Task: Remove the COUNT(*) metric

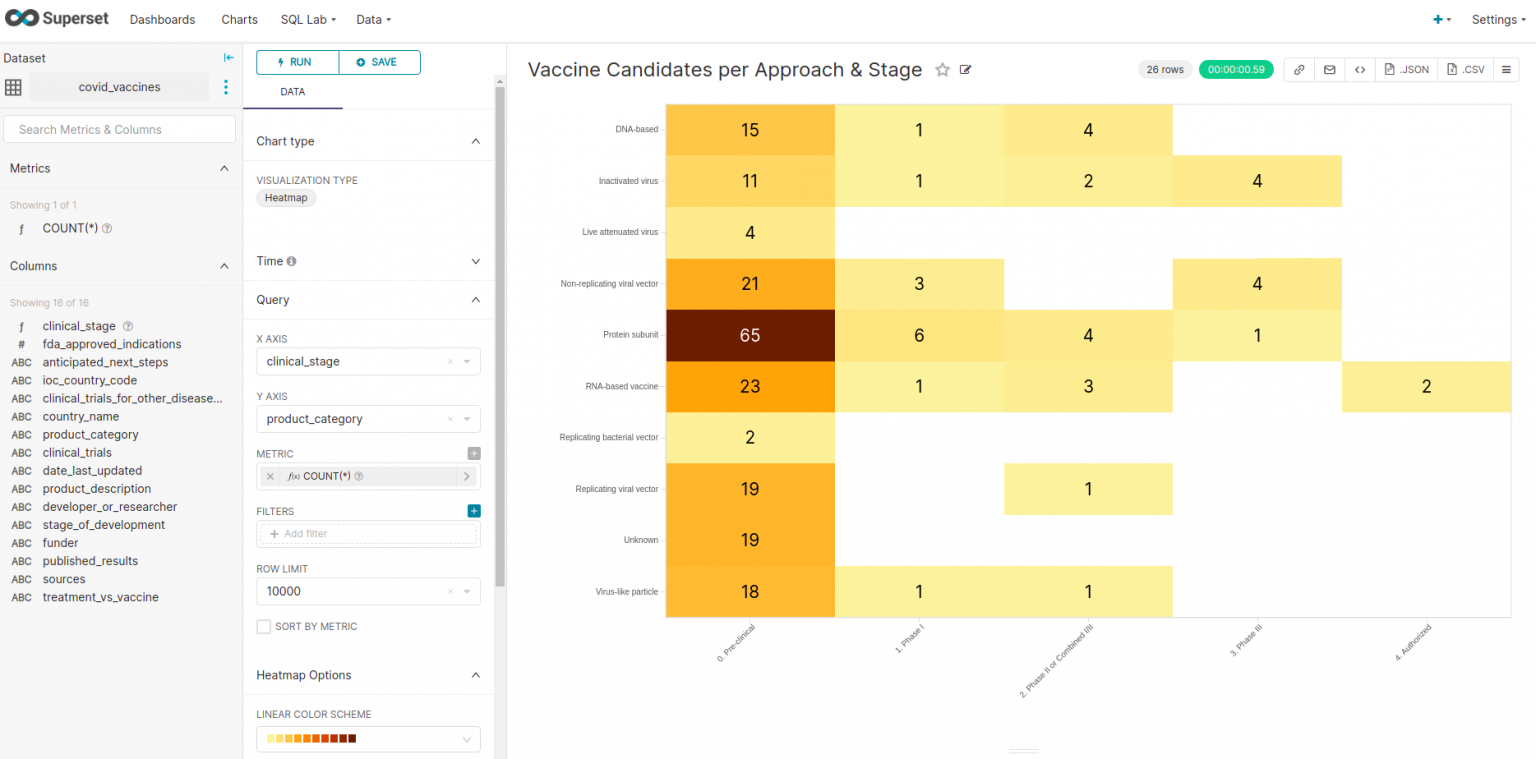Action: (x=269, y=476)
